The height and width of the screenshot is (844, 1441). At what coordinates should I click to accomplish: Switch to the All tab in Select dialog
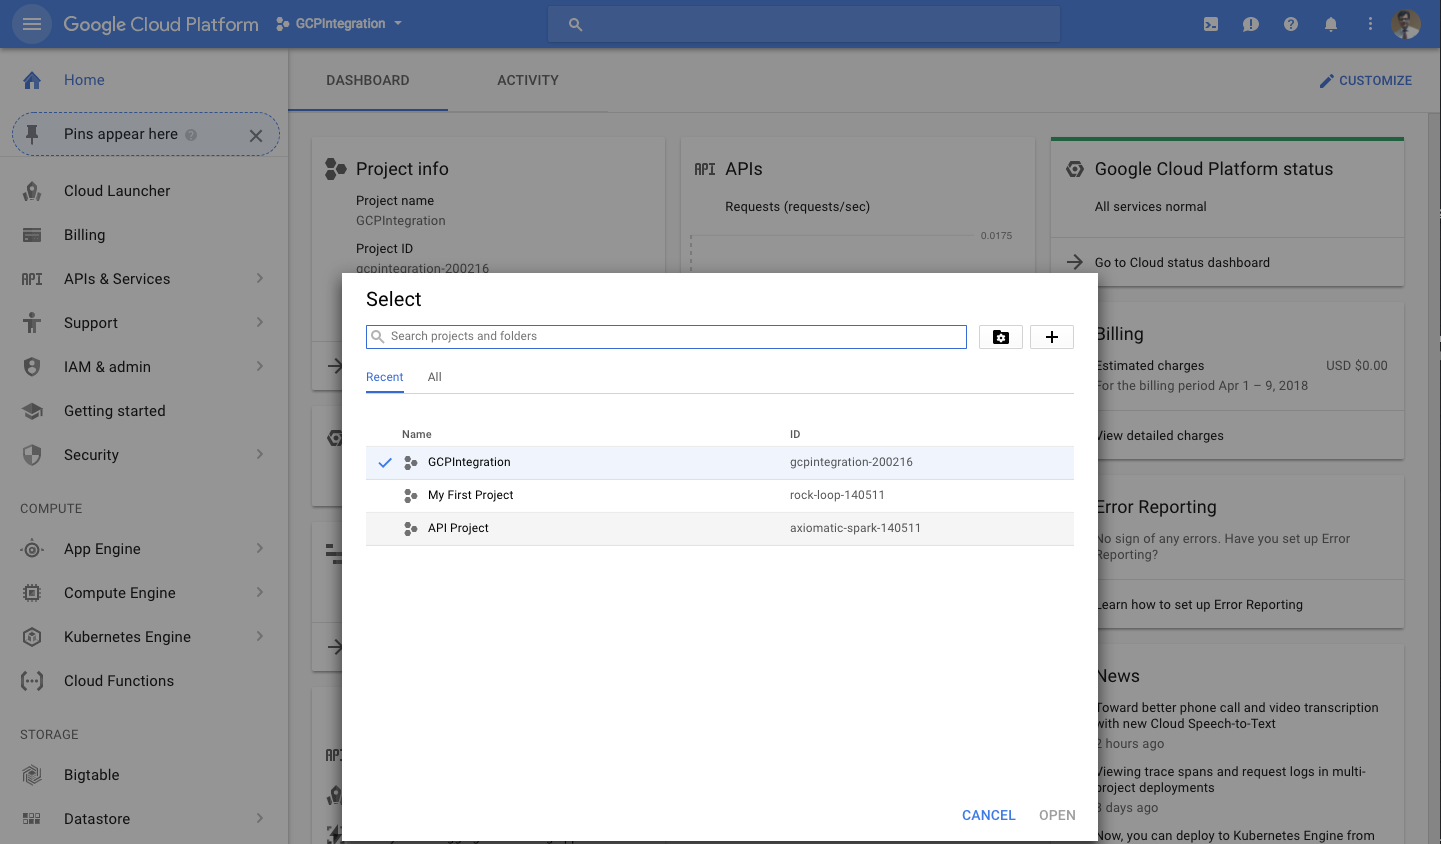(434, 377)
